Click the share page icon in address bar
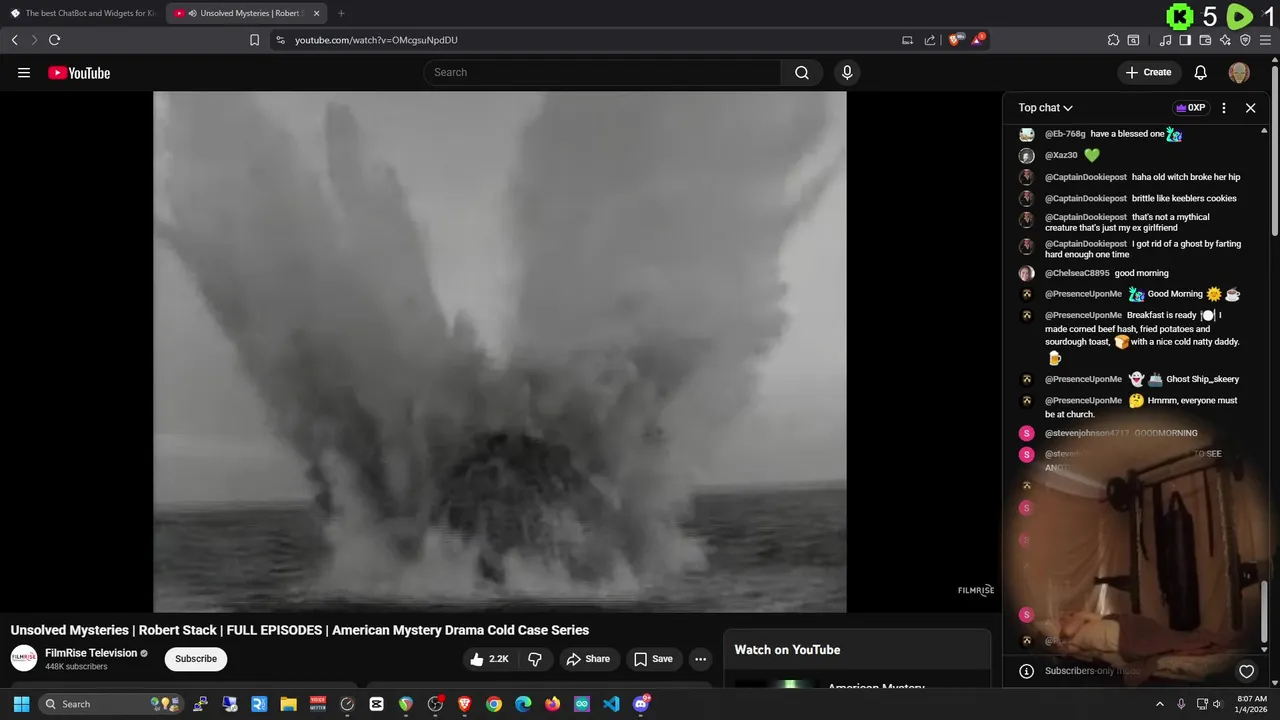This screenshot has height=720, width=1280. pos(930,40)
